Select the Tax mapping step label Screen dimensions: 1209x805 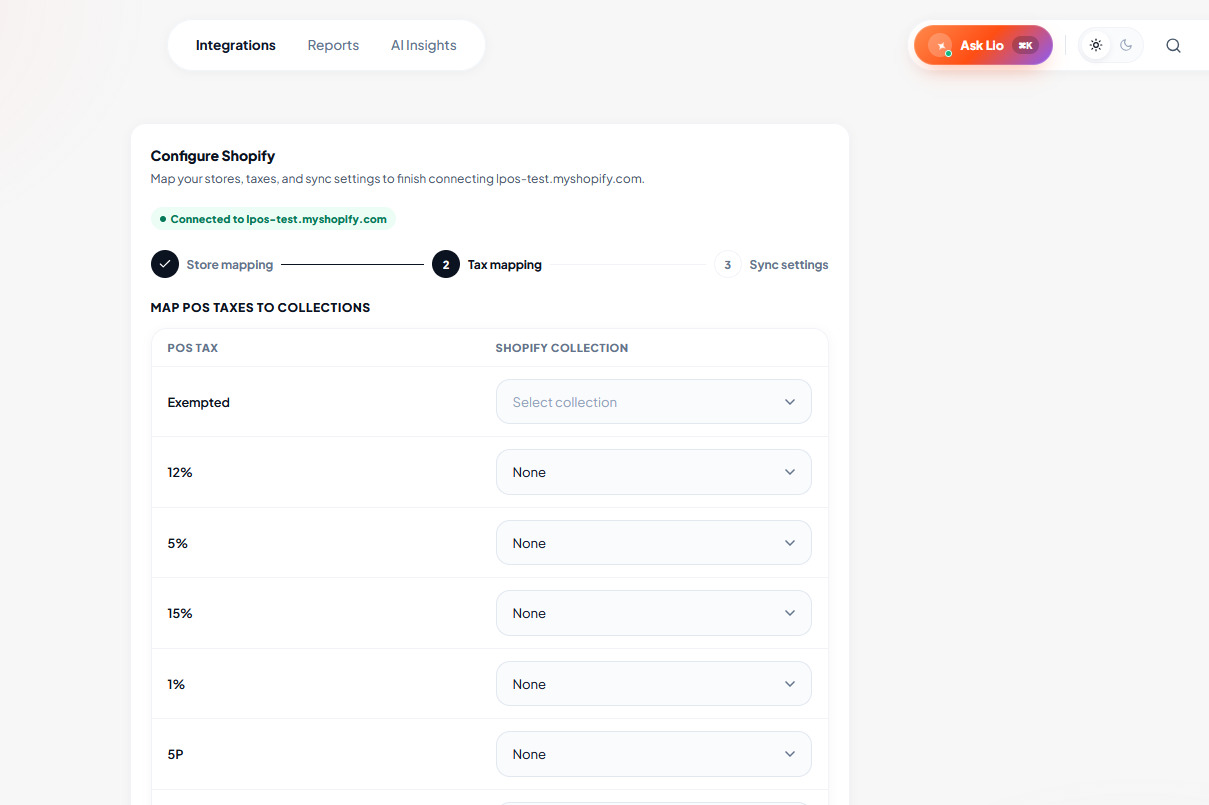[505, 265]
